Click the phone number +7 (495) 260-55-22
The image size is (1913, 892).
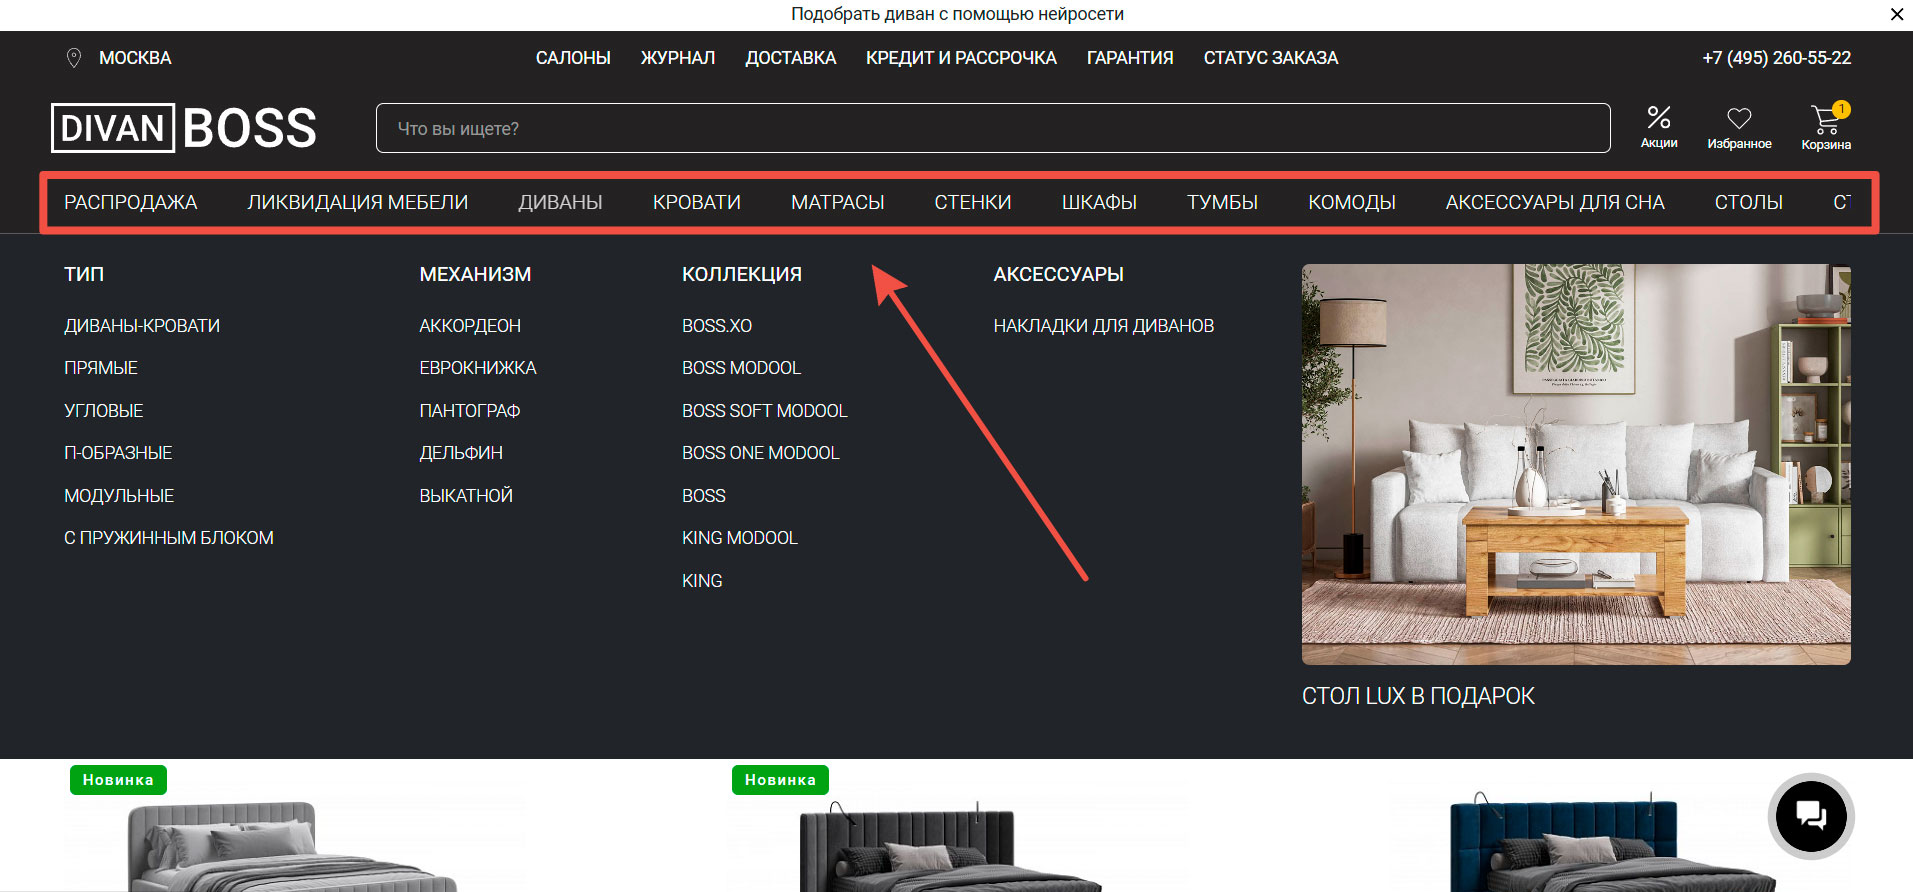1777,58
